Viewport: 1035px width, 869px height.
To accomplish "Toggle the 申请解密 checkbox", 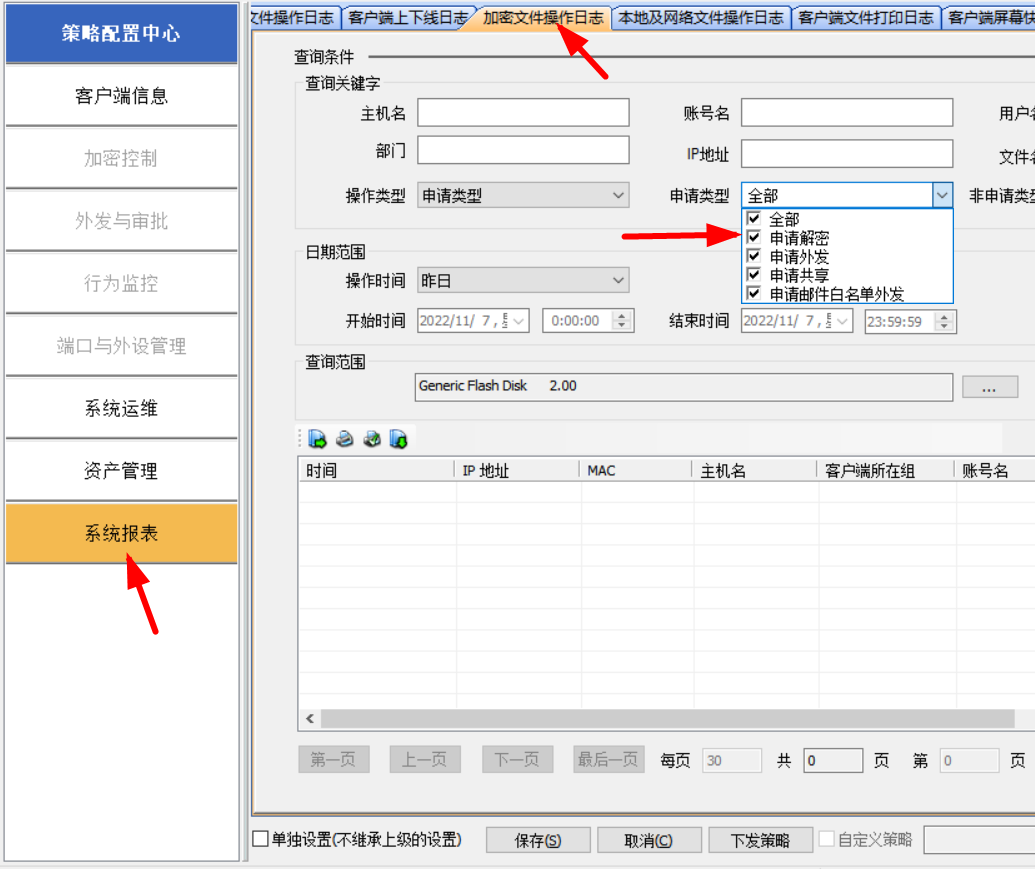I will click(x=754, y=238).
